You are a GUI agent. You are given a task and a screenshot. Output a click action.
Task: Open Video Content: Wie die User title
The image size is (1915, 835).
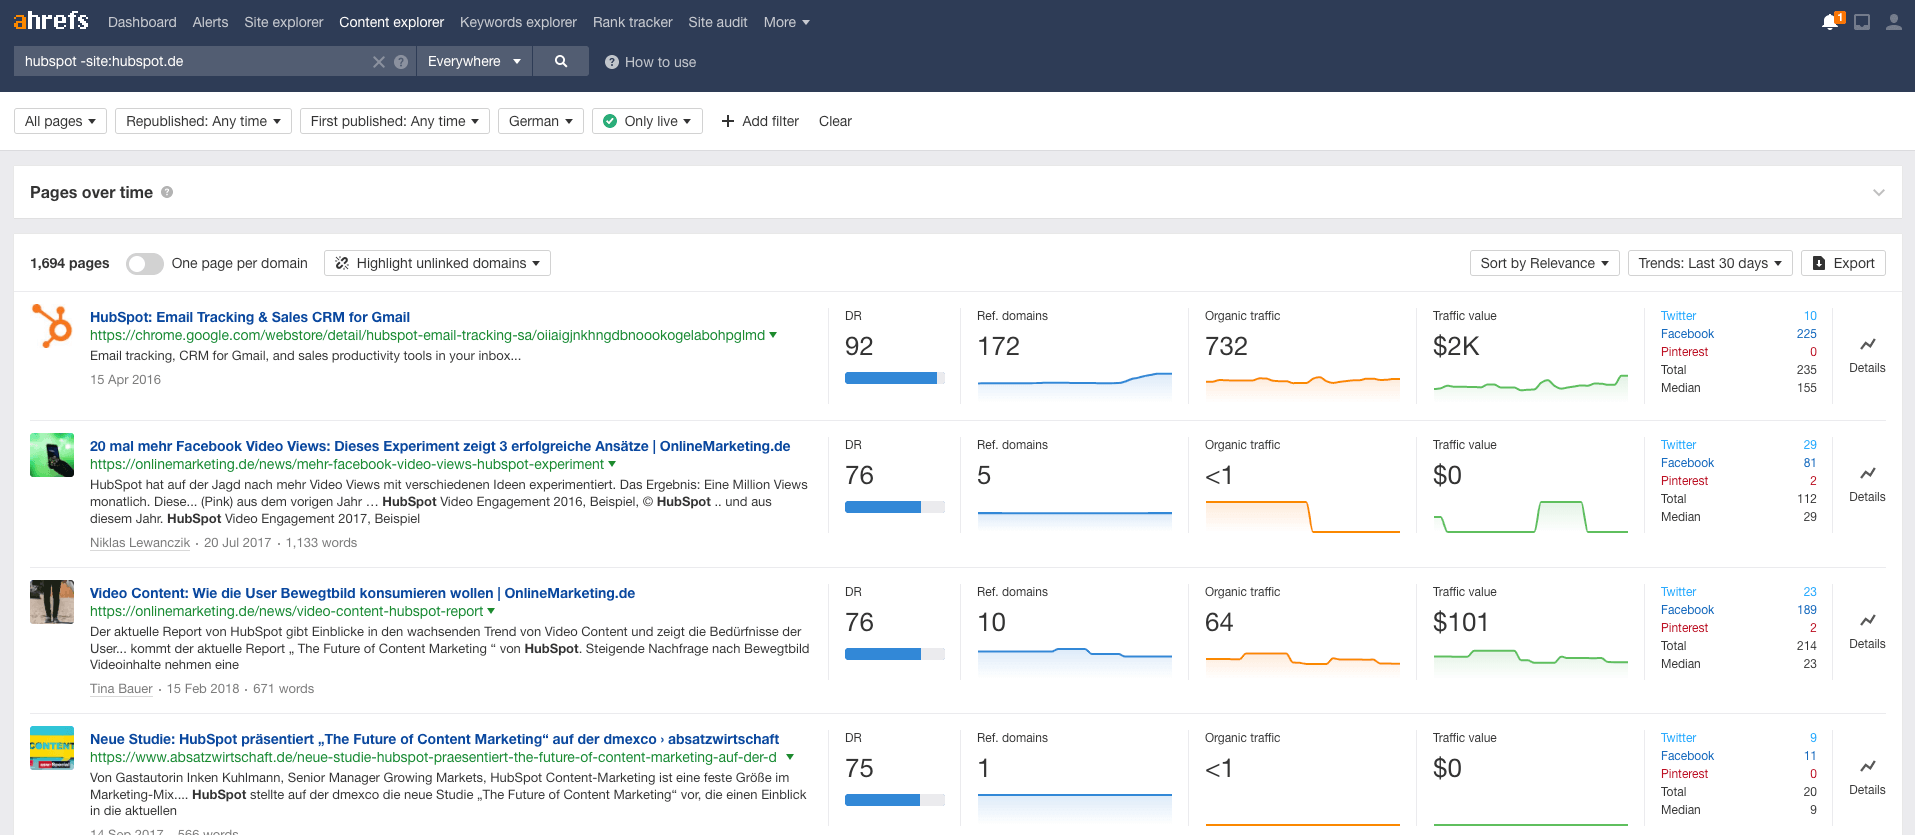362,593
